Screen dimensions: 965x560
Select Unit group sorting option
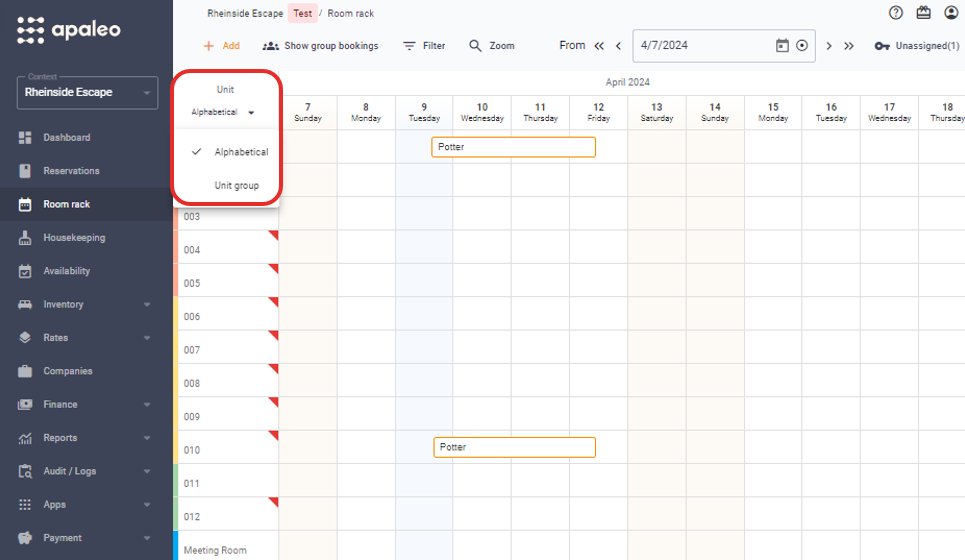236,185
